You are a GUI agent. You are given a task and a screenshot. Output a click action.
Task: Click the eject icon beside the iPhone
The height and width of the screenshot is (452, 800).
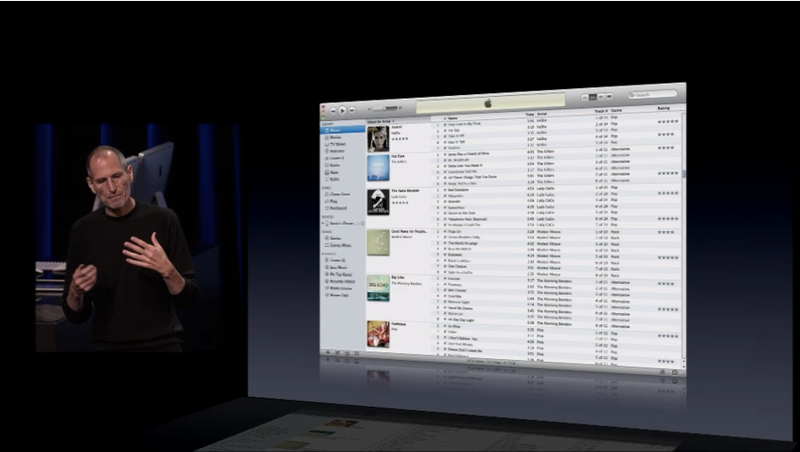(x=362, y=223)
